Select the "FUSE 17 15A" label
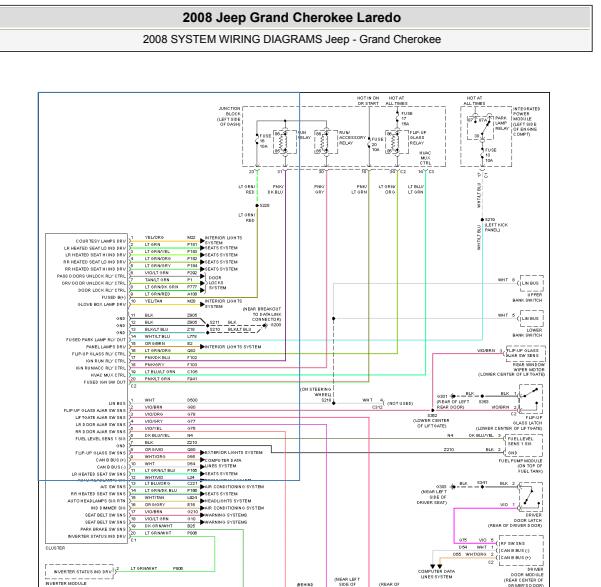This screenshot has width=601, height=587. (407, 118)
